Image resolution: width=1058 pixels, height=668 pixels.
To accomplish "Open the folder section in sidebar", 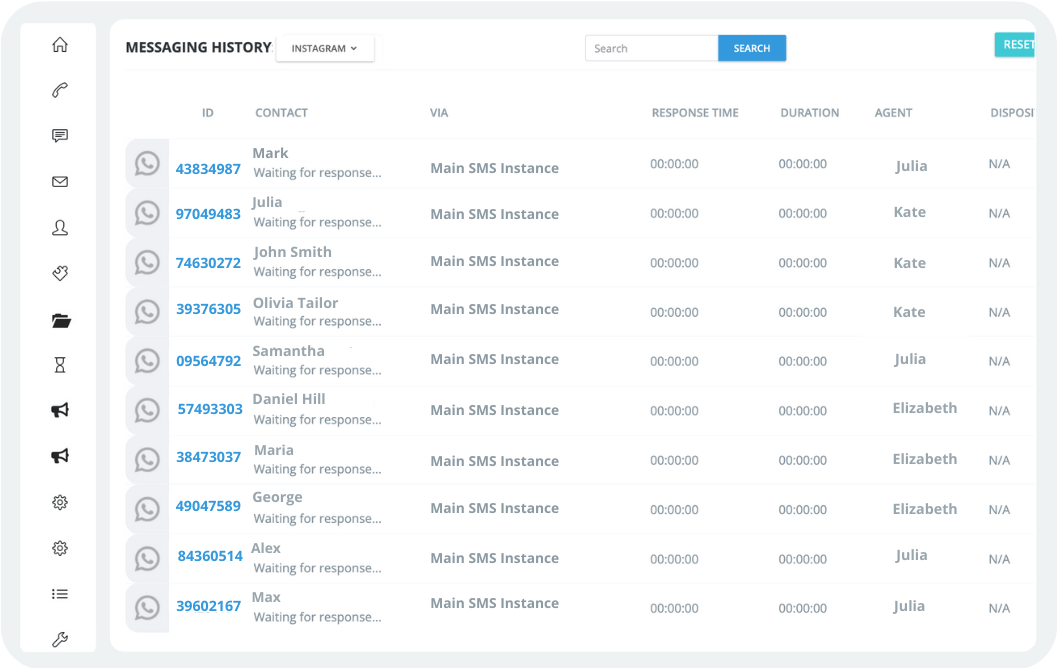I will coord(59,320).
